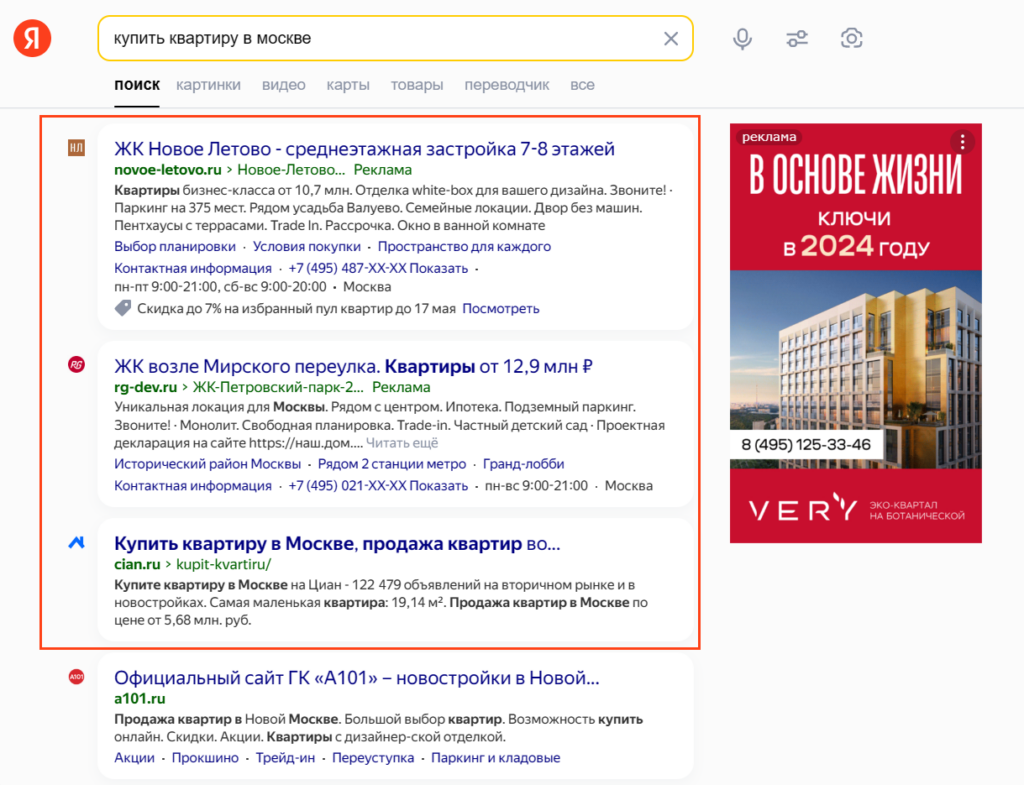
Task: Click VERY эко-квартал logo on banner
Action: coord(856,509)
